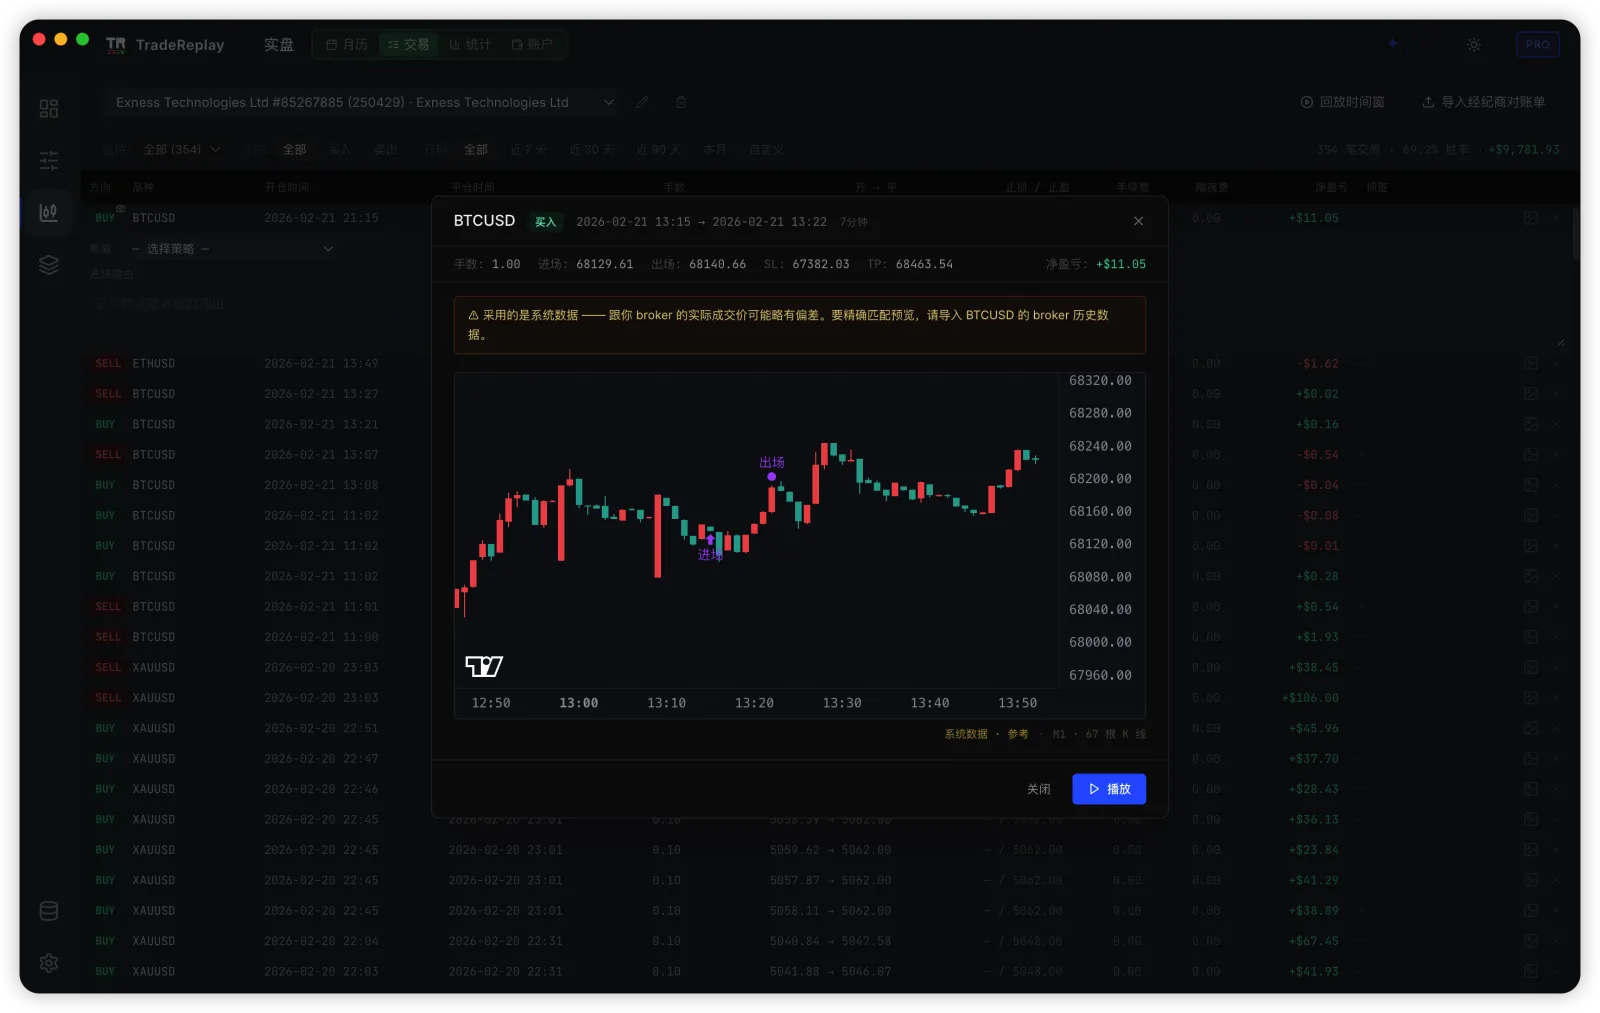
Task: Open the 回放时间窗 replay window button
Action: pos(1342,102)
